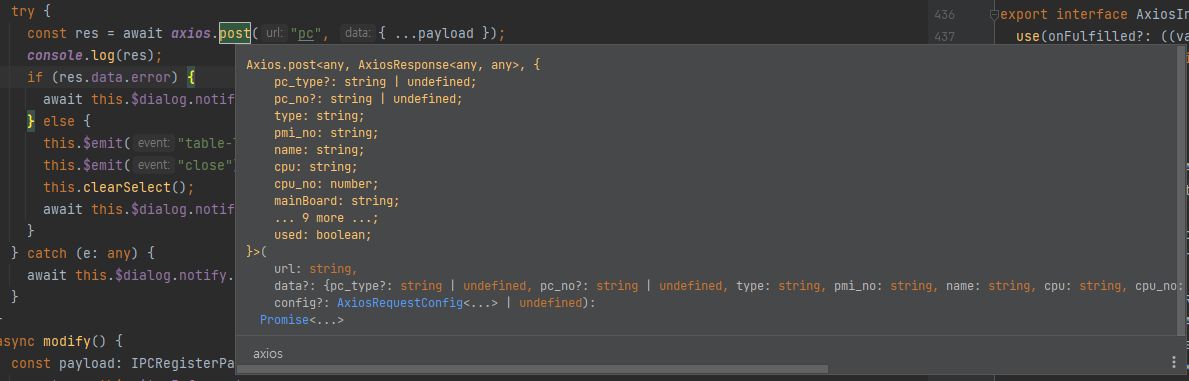Click the "... 9 more ..." collapsed properties text

click(326, 218)
